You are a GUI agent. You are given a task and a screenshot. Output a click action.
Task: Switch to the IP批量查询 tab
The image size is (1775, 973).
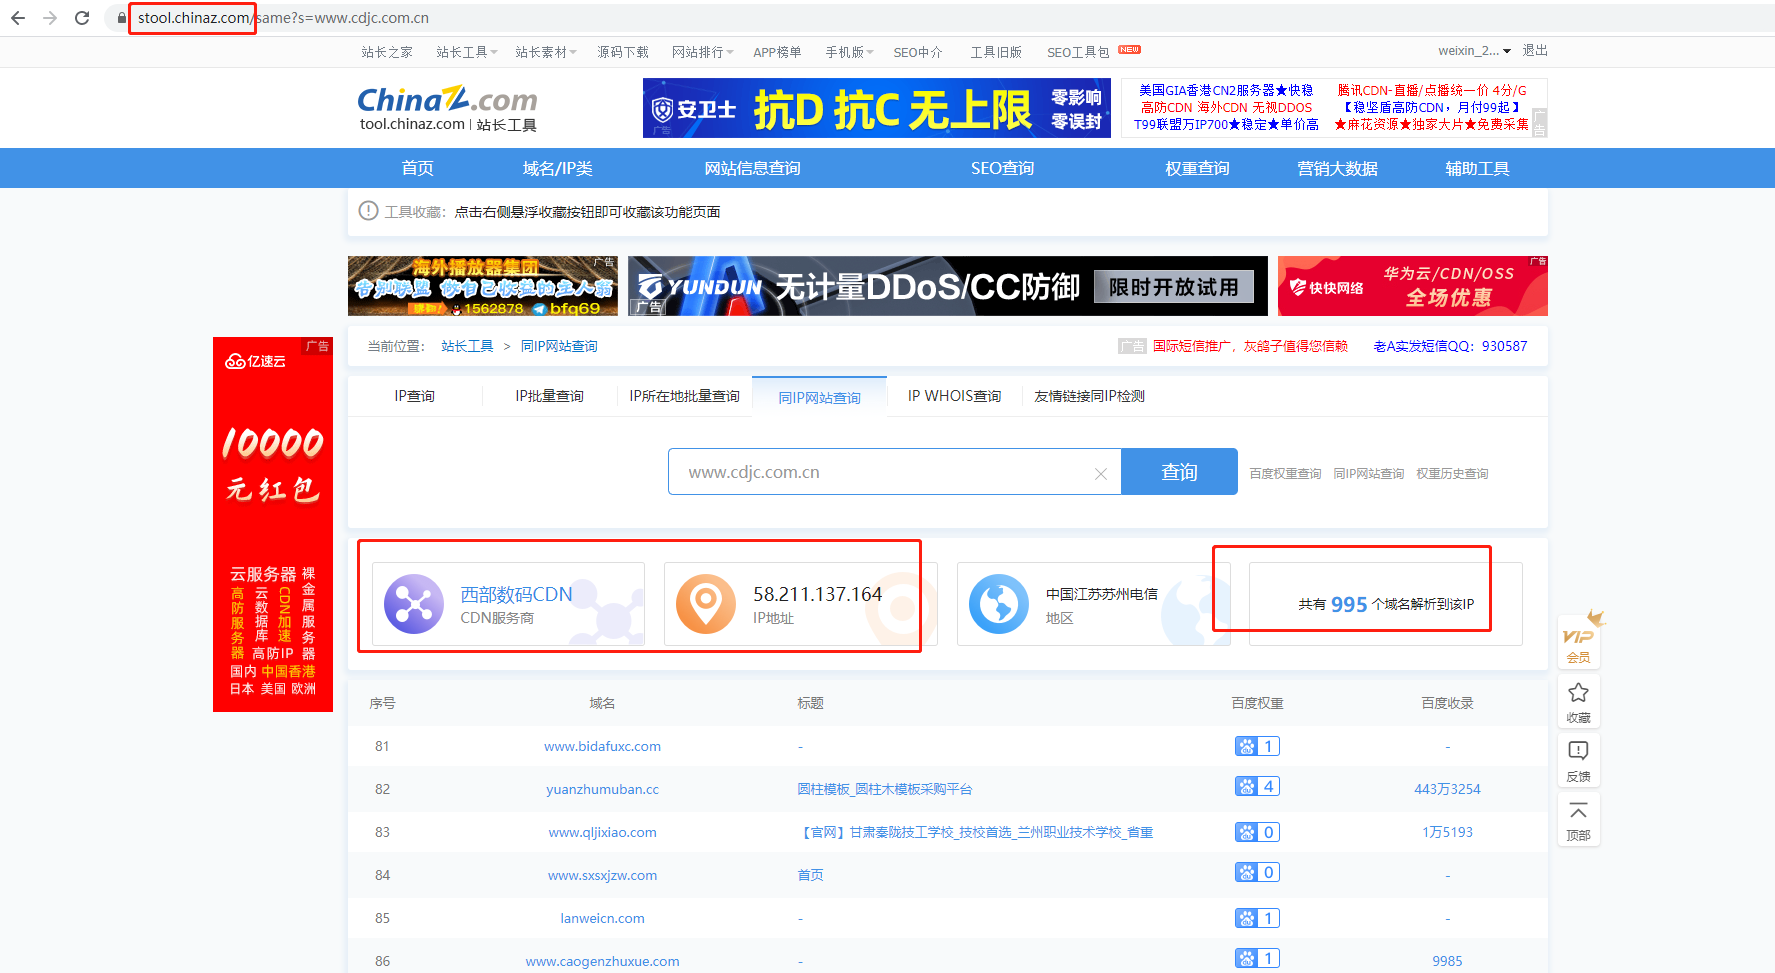[549, 396]
